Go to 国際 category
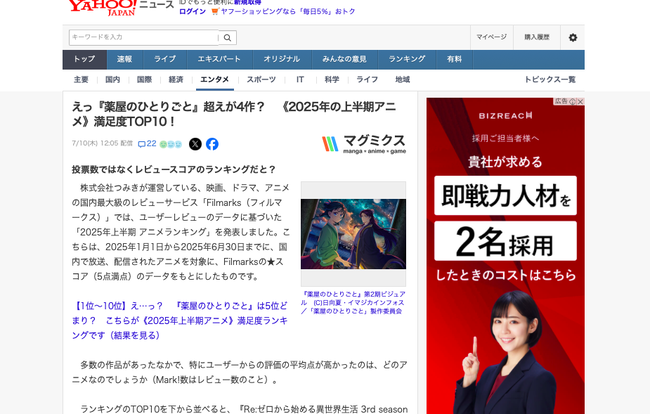 pos(144,80)
